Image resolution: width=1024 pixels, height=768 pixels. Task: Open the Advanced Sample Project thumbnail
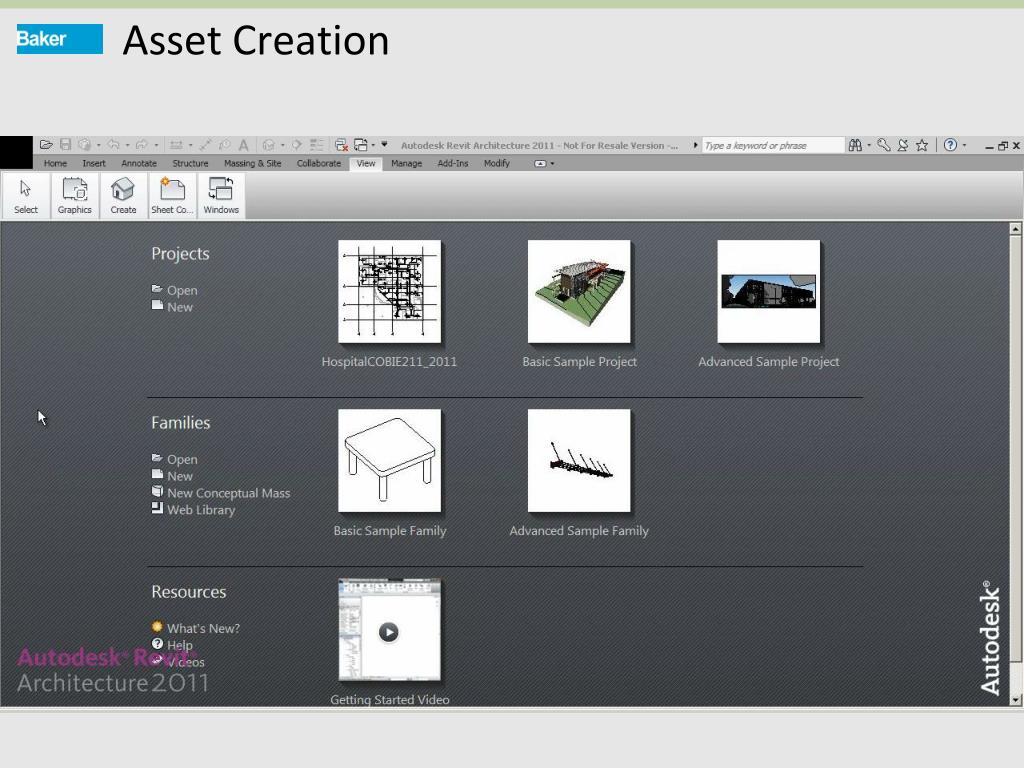tap(769, 291)
